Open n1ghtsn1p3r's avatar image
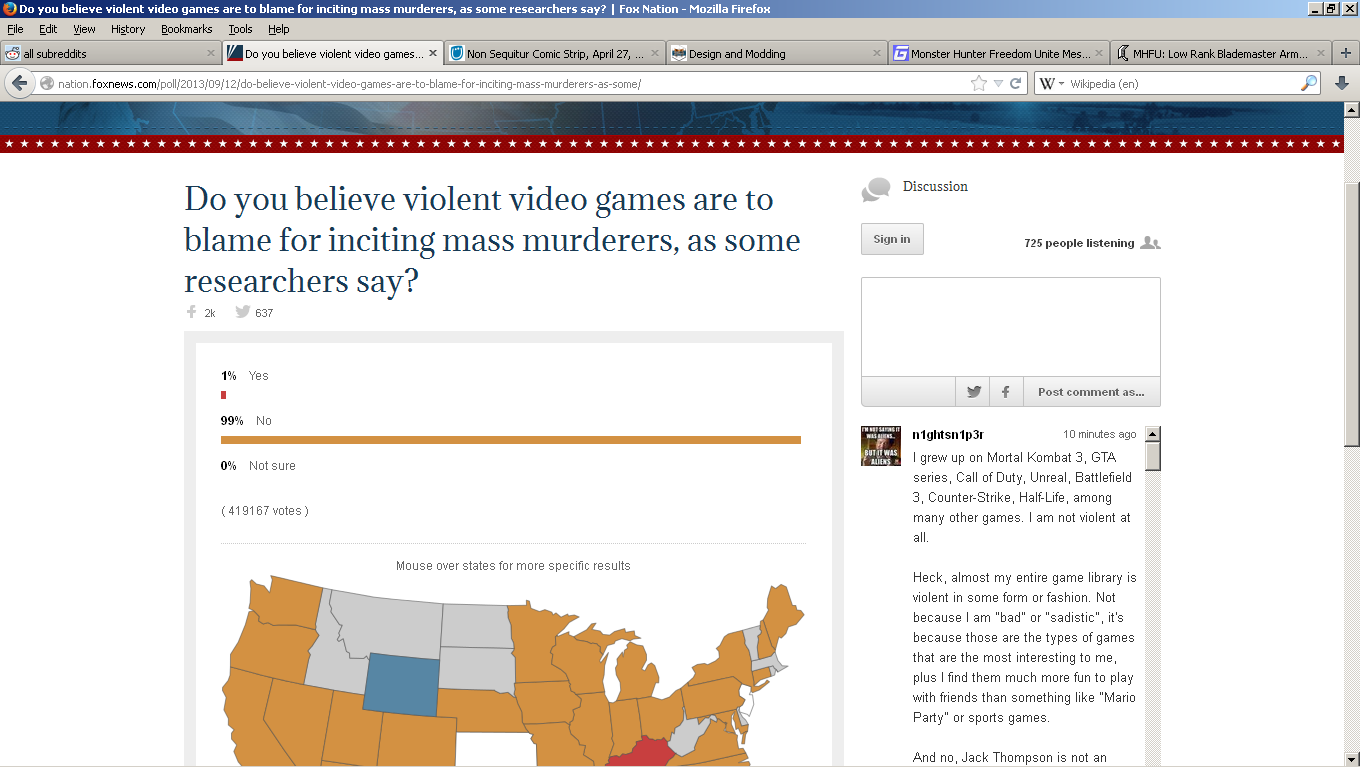The image size is (1360, 768). 881,446
